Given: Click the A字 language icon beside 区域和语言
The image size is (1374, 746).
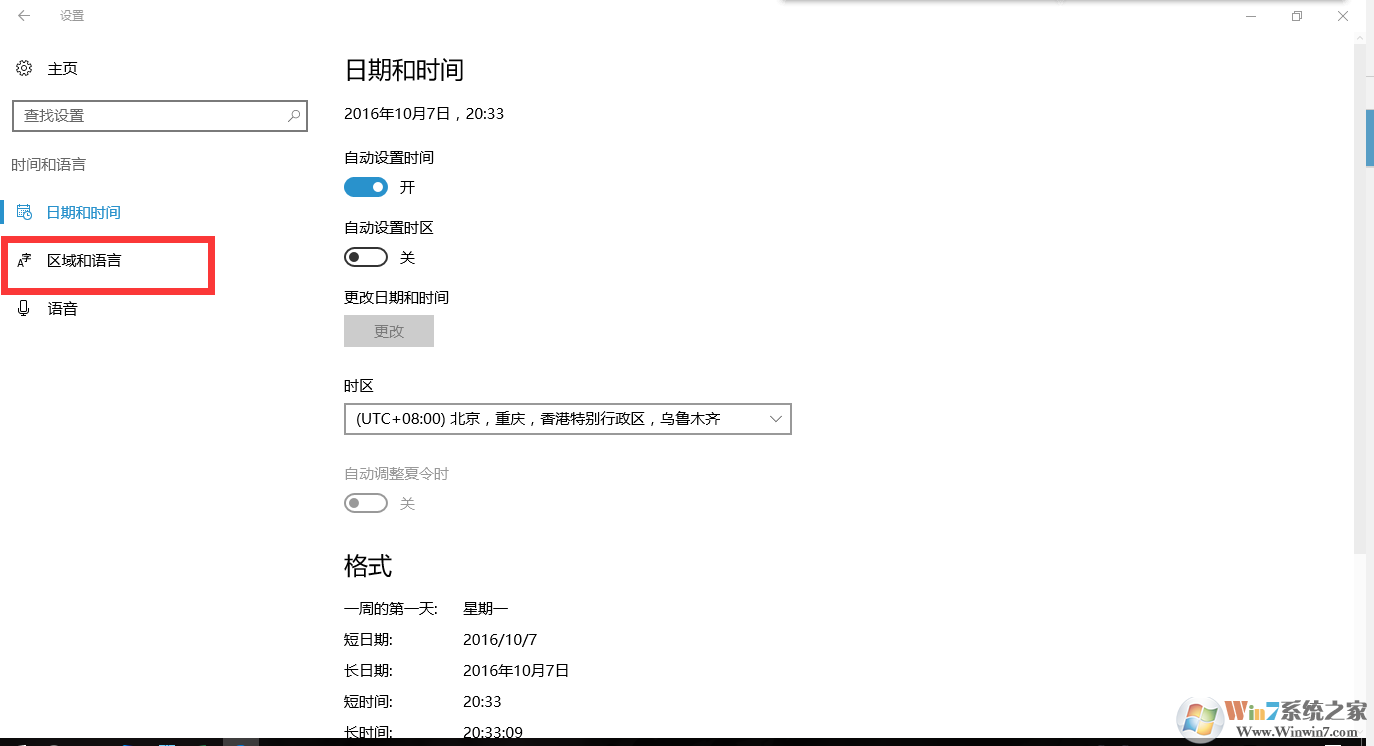Looking at the screenshot, I should point(23,260).
